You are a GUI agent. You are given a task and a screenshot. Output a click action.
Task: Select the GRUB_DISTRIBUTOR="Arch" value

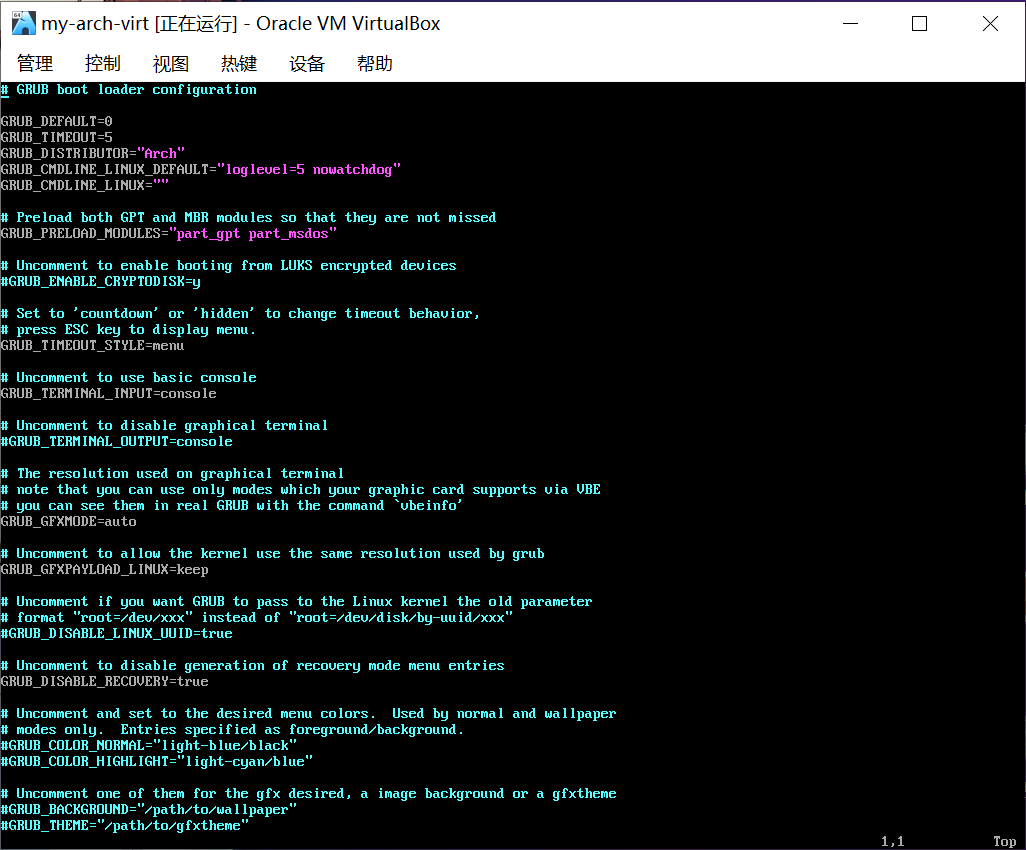click(x=160, y=153)
